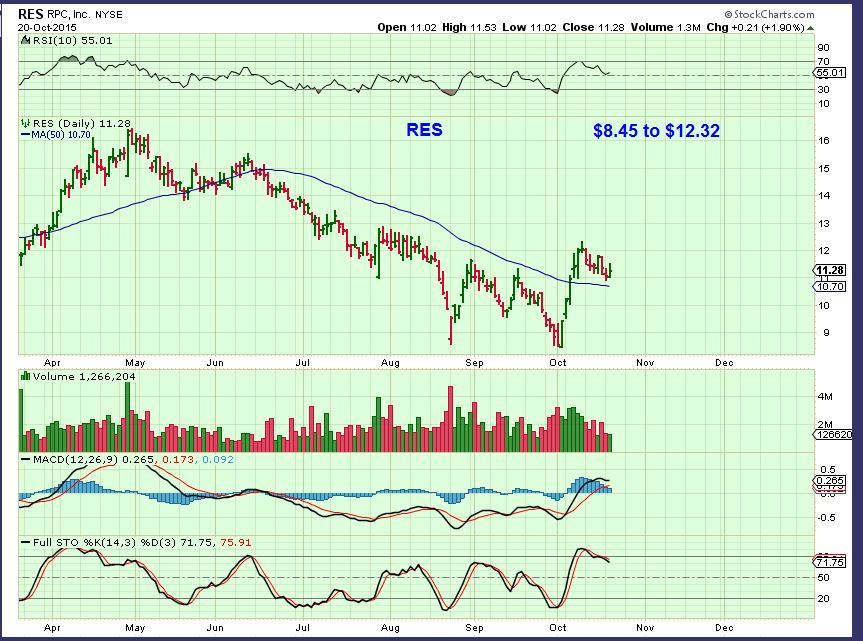Click the RSI(10) 55.01 indicator label
This screenshot has height=641, width=863.
point(72,40)
